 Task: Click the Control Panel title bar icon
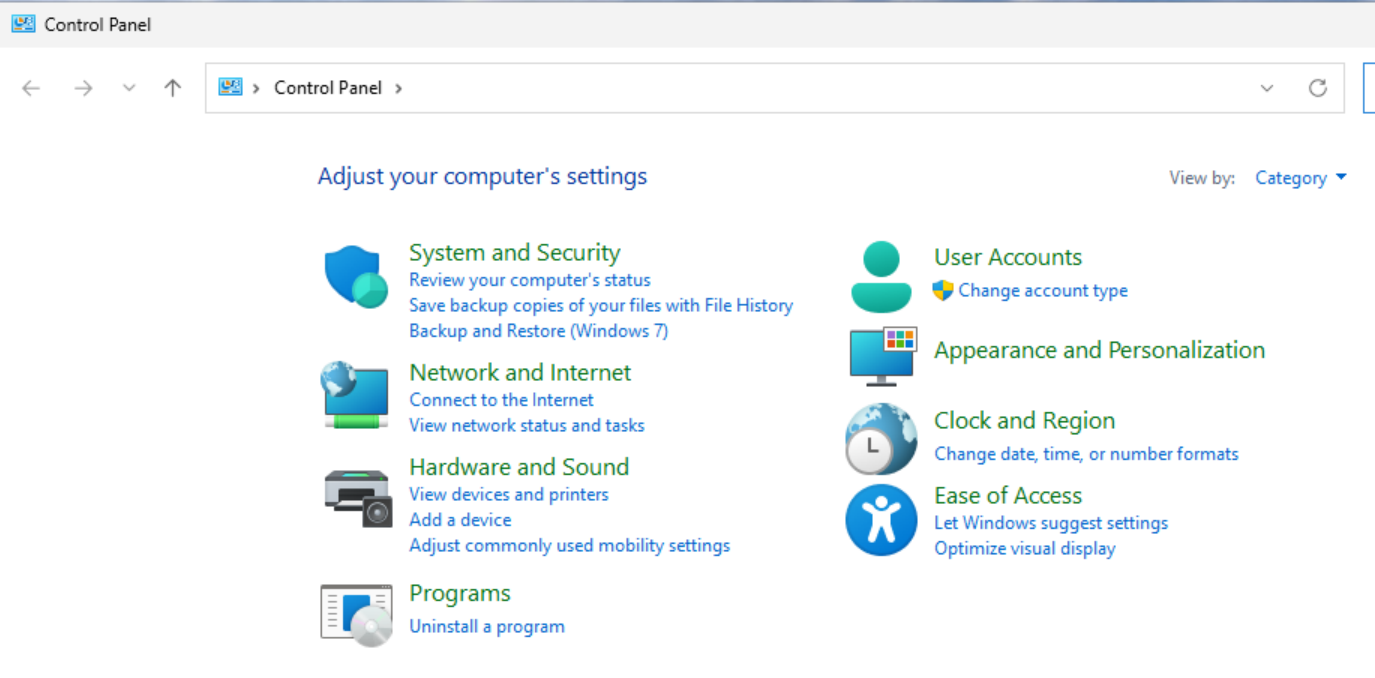(23, 24)
